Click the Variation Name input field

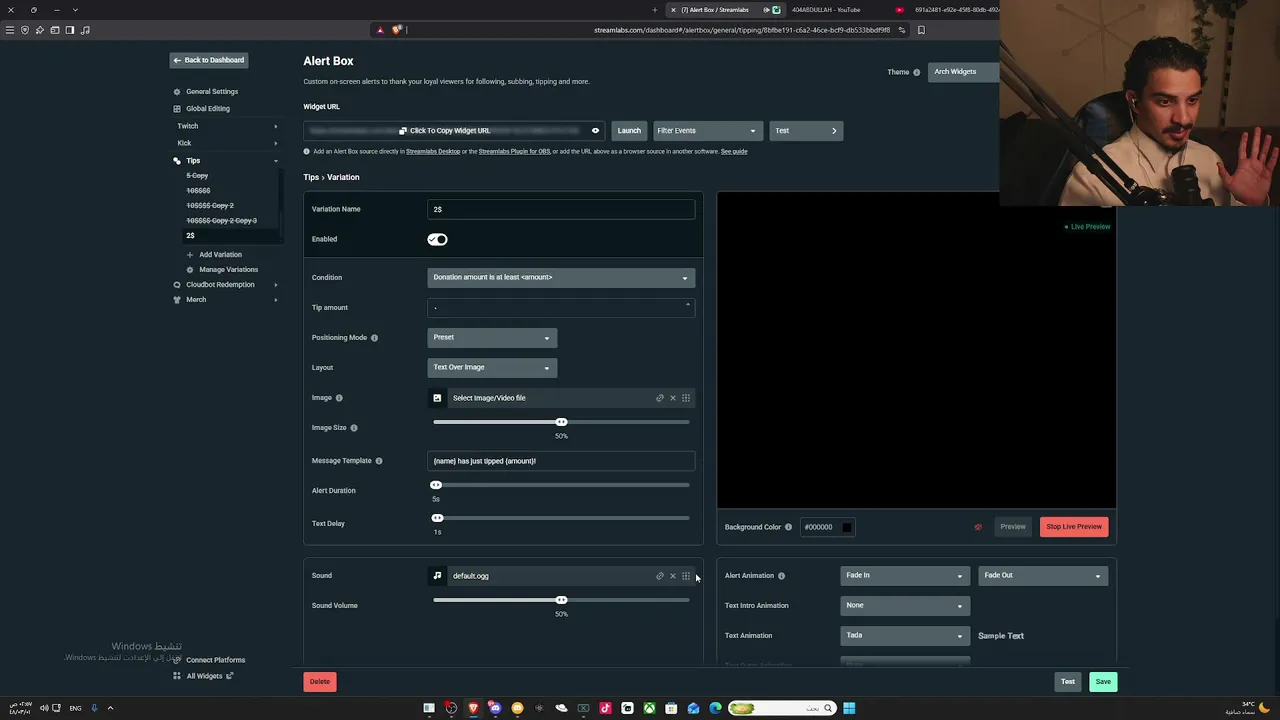(x=561, y=209)
